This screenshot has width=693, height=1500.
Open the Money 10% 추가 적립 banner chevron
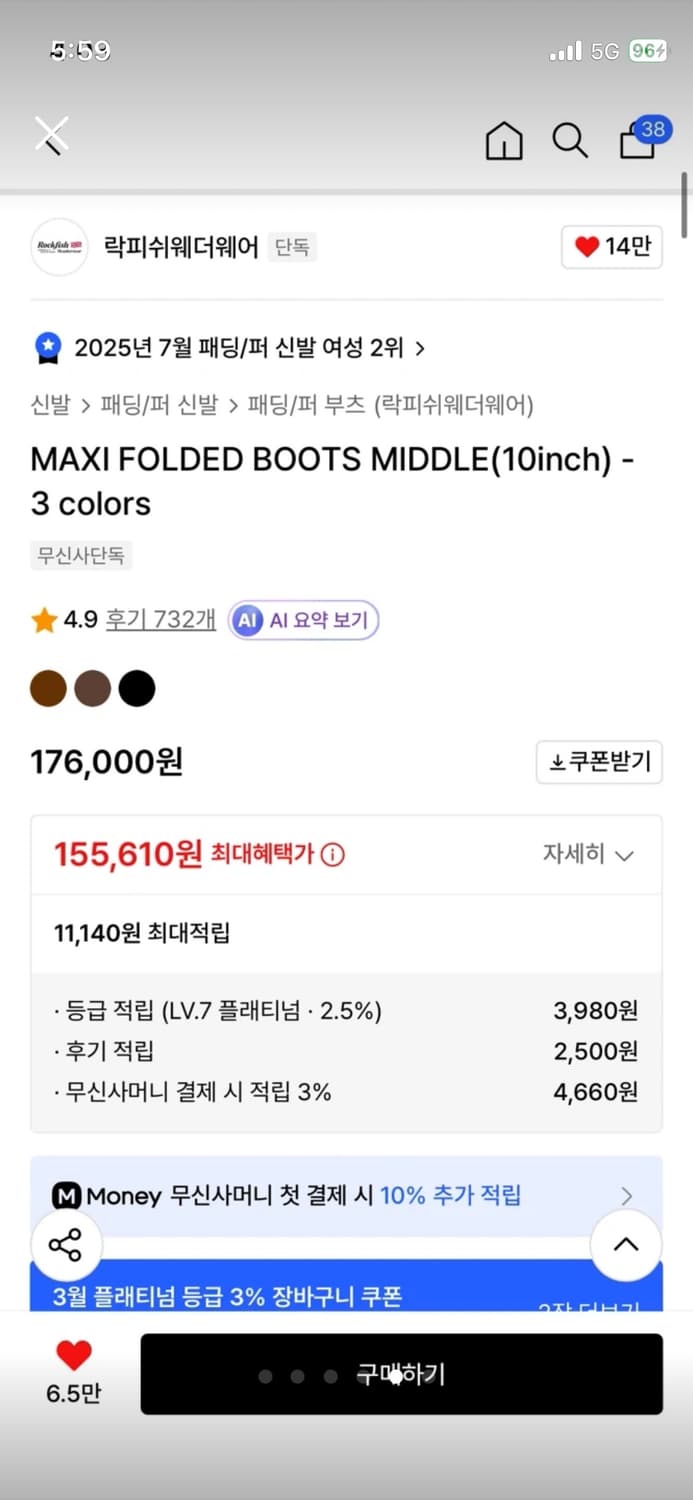(x=627, y=1195)
